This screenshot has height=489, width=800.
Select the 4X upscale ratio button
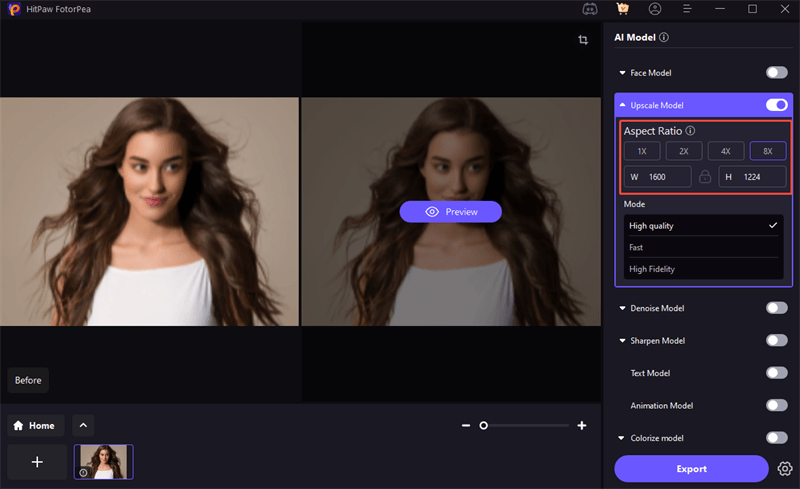coord(726,151)
